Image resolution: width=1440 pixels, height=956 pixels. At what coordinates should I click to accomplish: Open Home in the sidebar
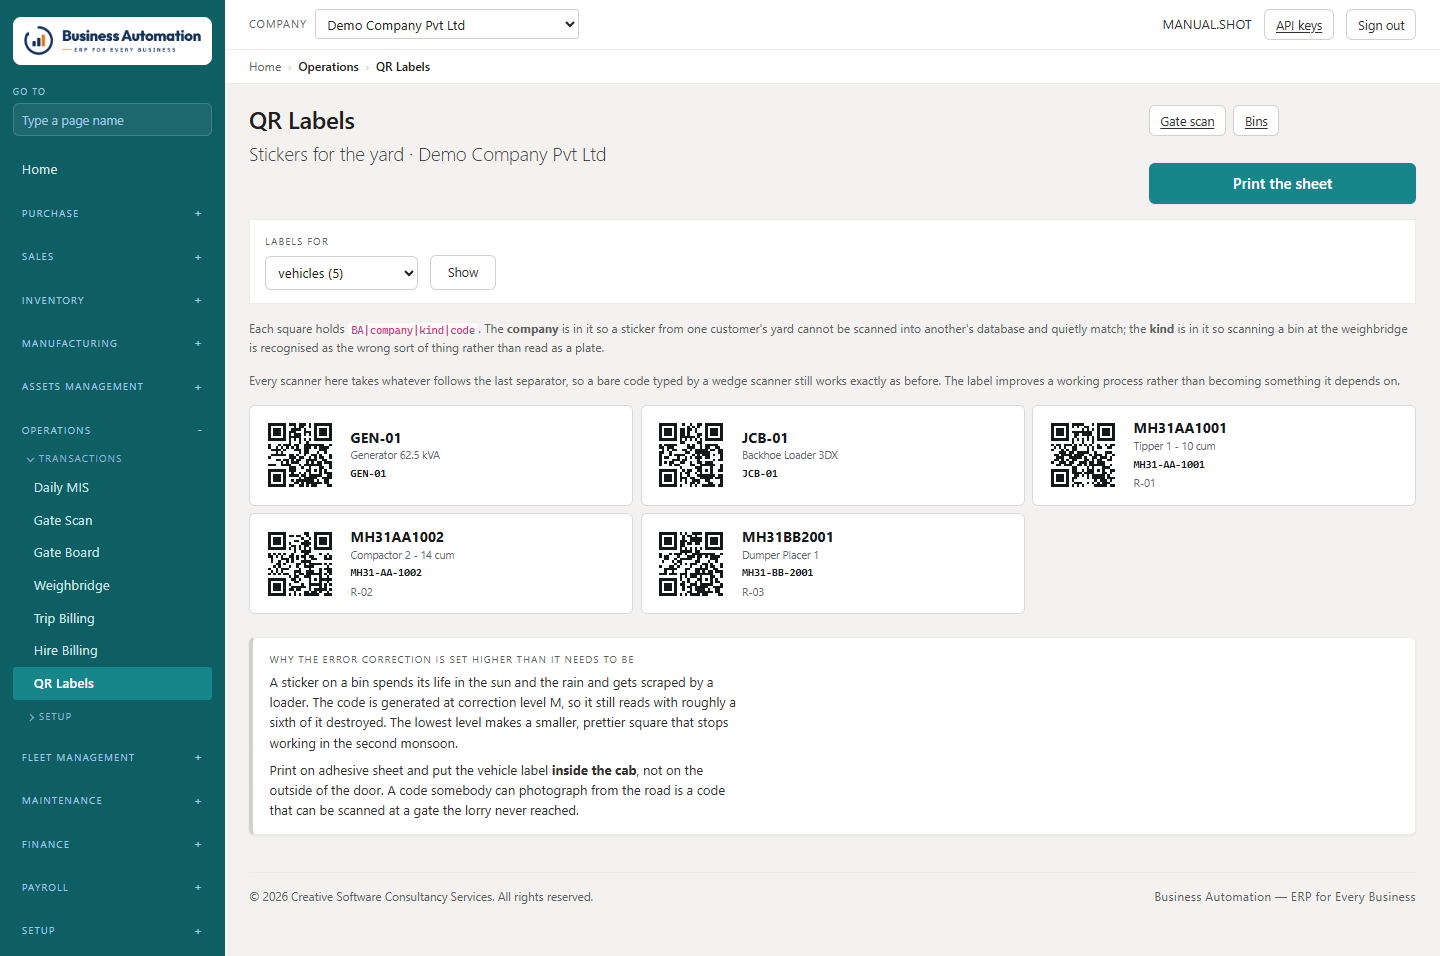(112, 170)
